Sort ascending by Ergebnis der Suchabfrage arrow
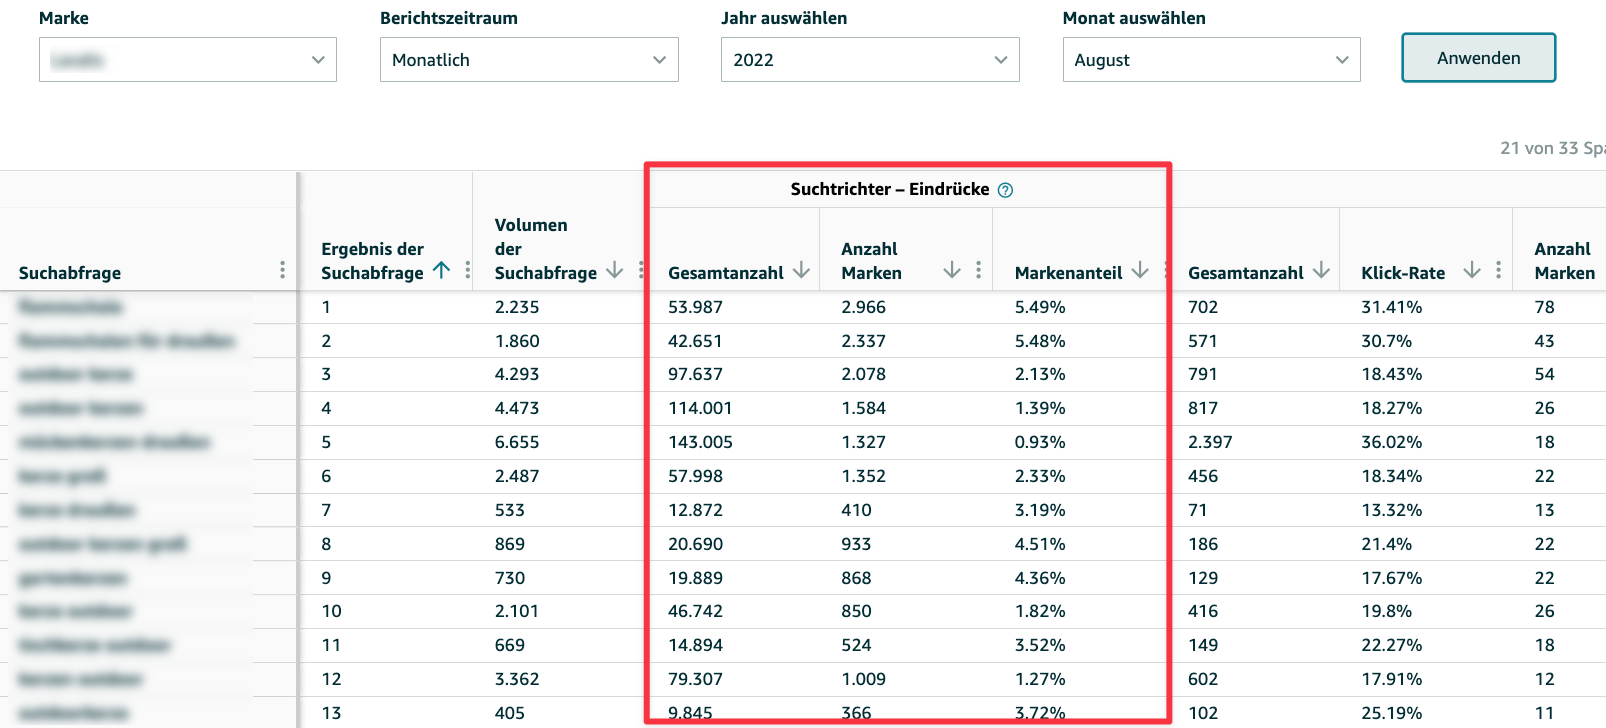The width and height of the screenshot is (1606, 728). tap(441, 270)
